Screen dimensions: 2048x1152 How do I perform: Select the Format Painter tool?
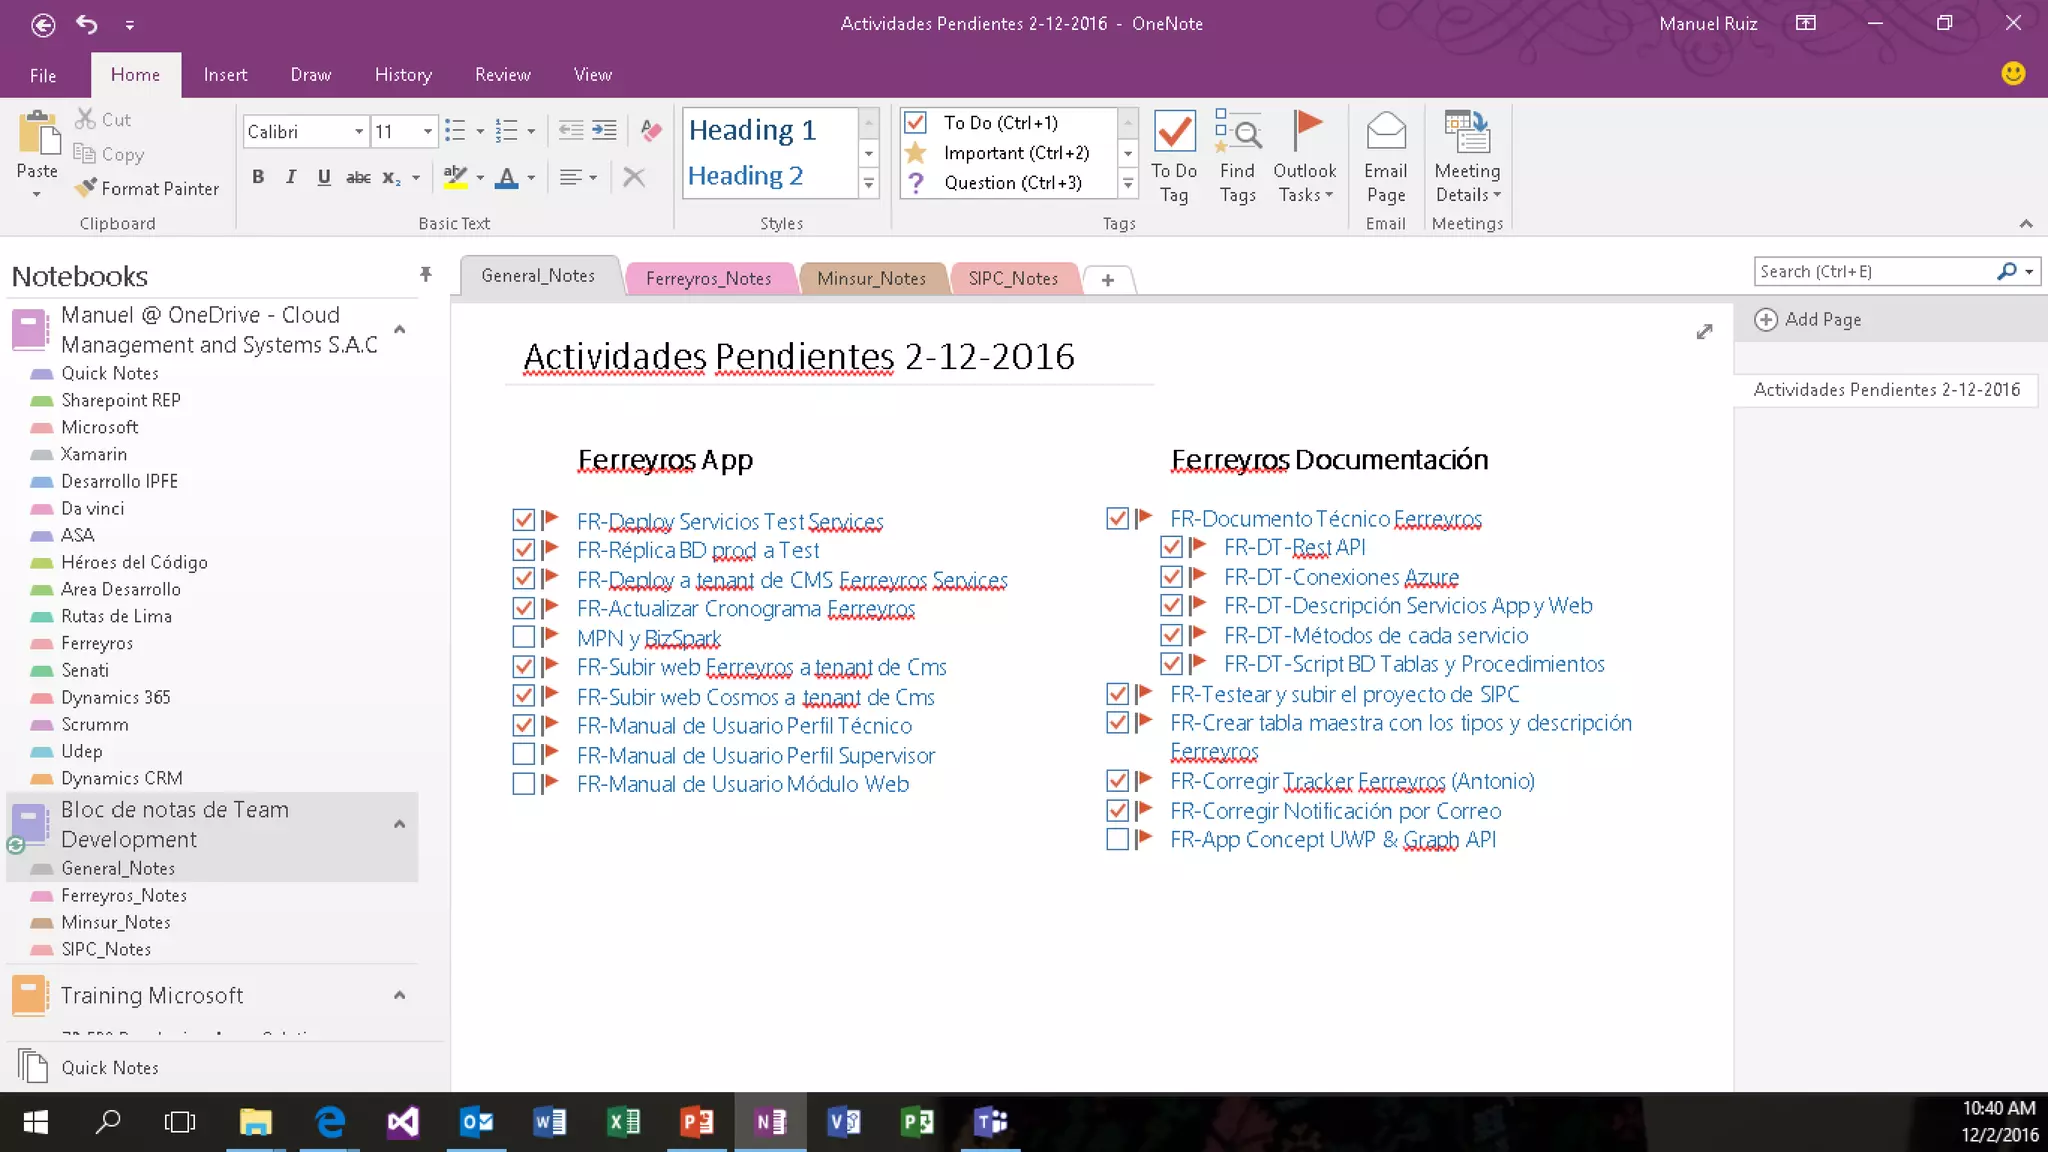pyautogui.click(x=148, y=188)
